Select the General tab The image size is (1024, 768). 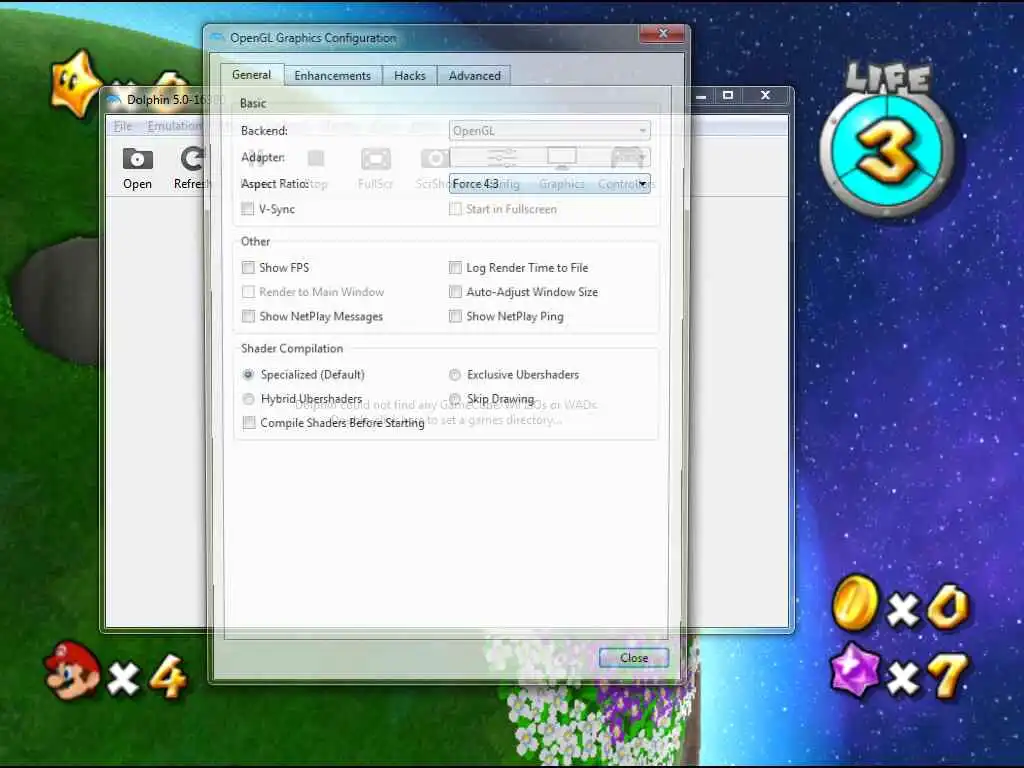tap(251, 74)
